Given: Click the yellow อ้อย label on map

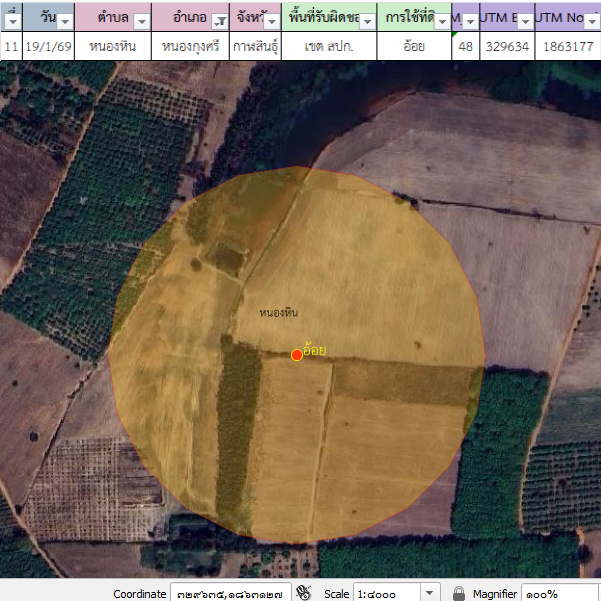Looking at the screenshot, I should pyautogui.click(x=315, y=350).
